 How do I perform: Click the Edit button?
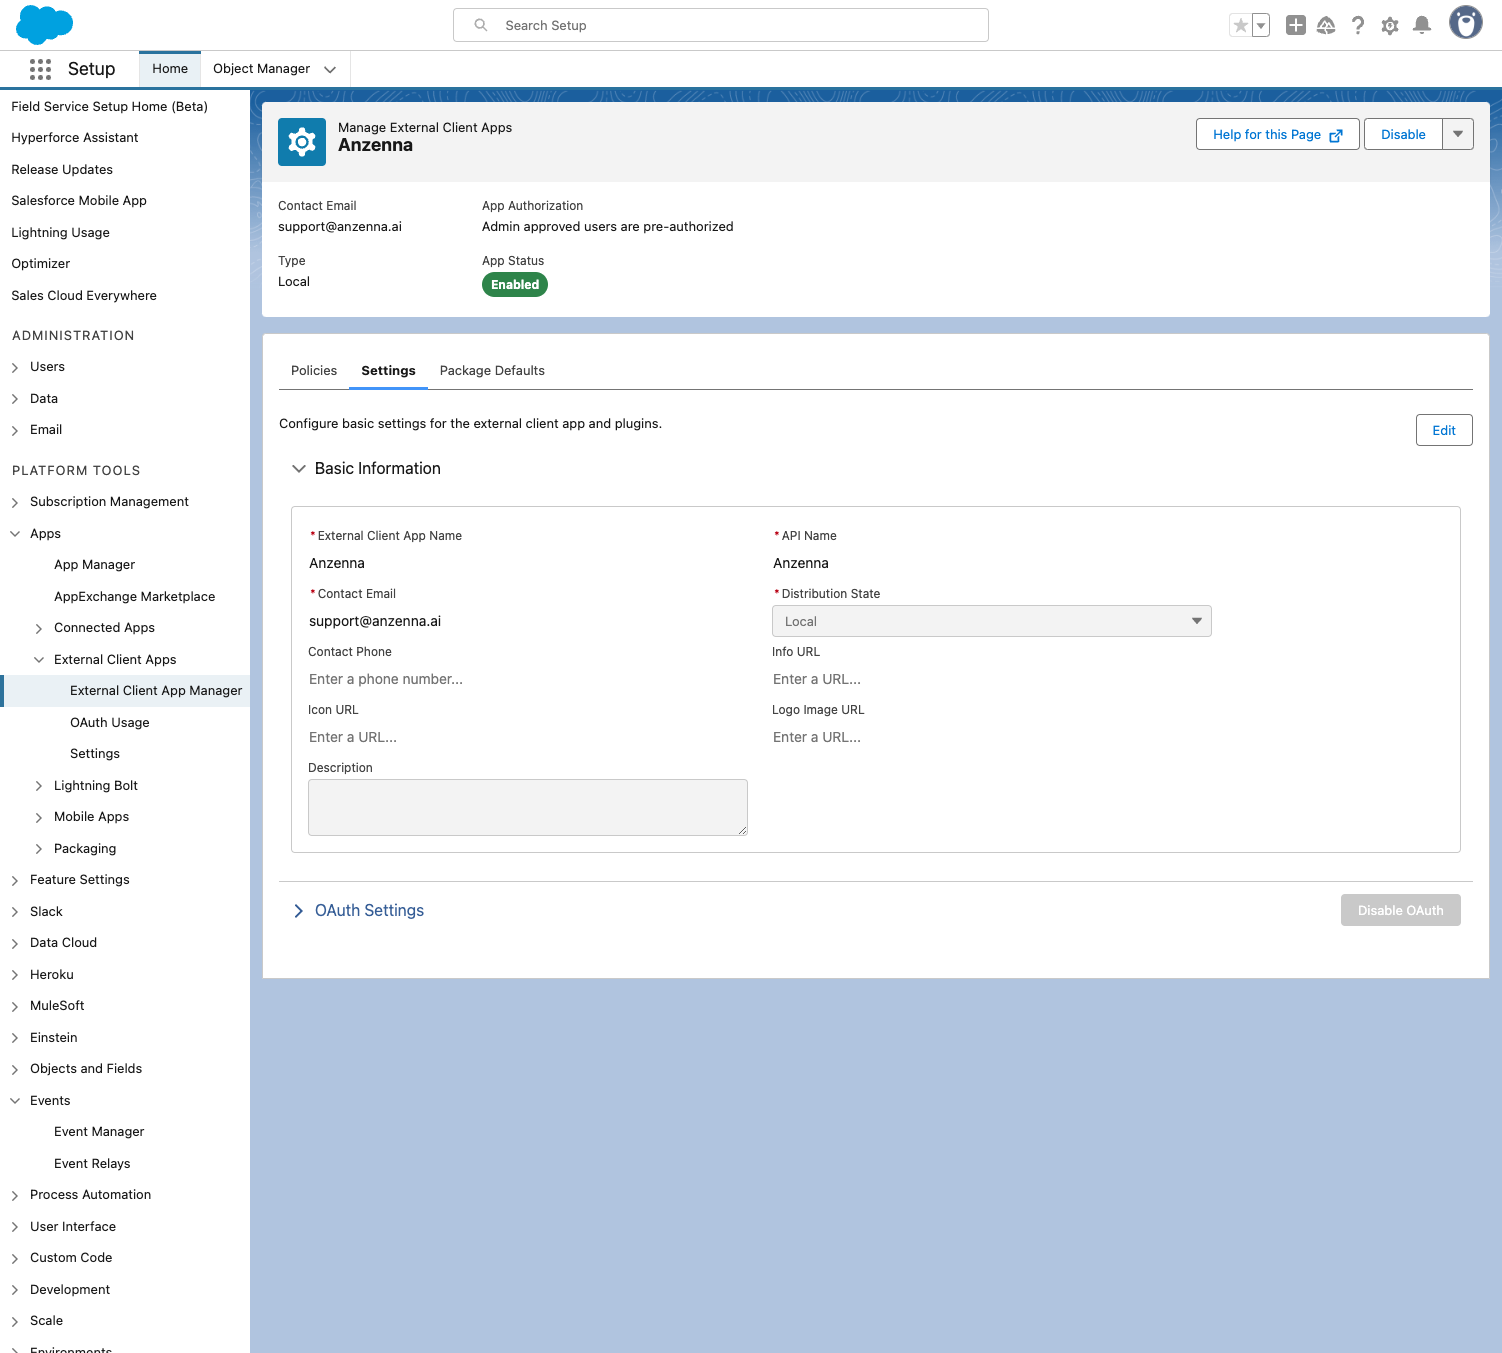point(1443,430)
